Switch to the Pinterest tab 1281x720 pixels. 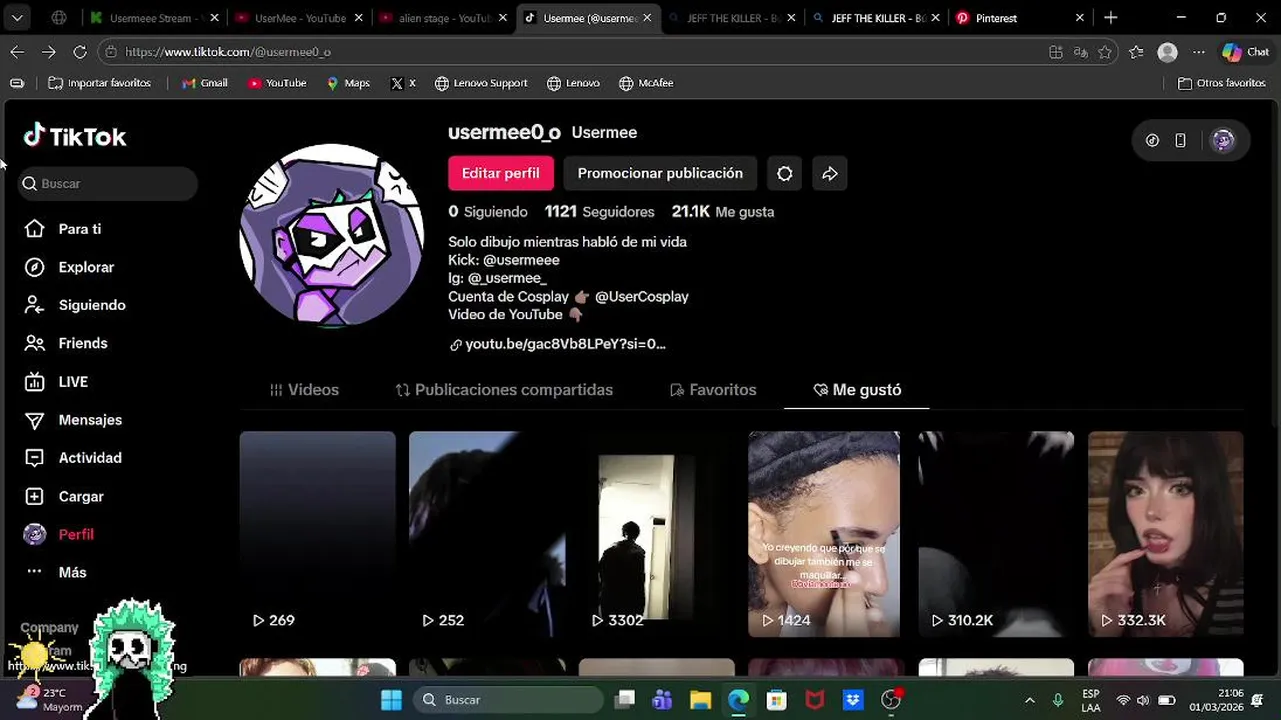tap(1020, 18)
